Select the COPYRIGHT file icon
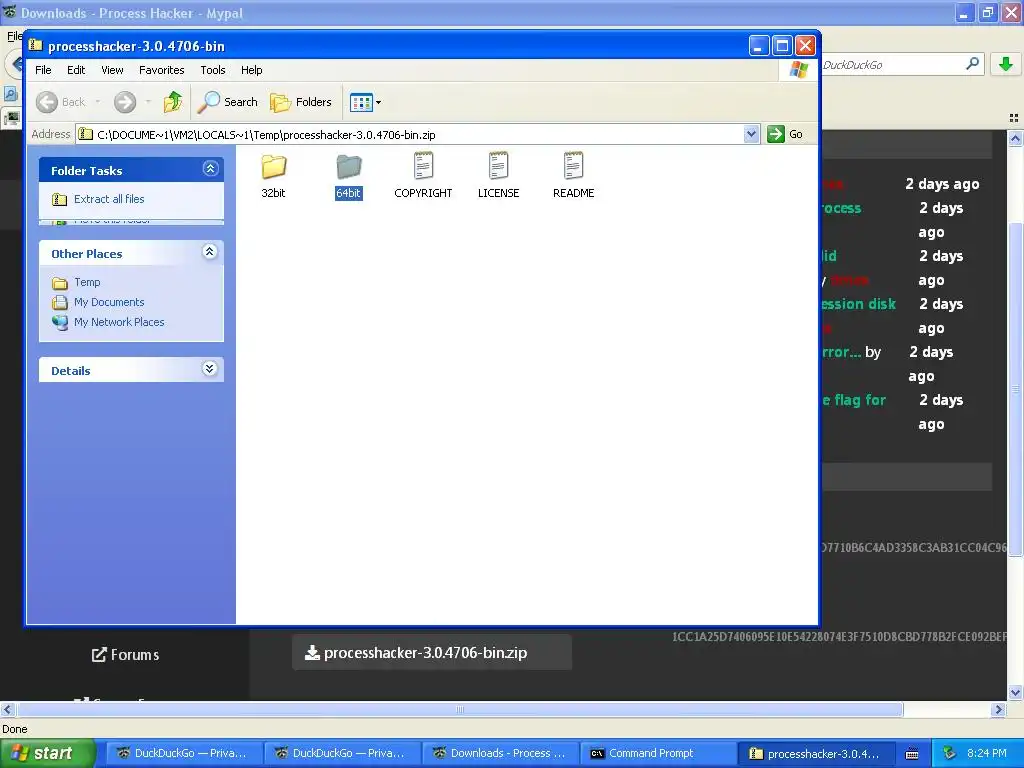 pos(423,166)
